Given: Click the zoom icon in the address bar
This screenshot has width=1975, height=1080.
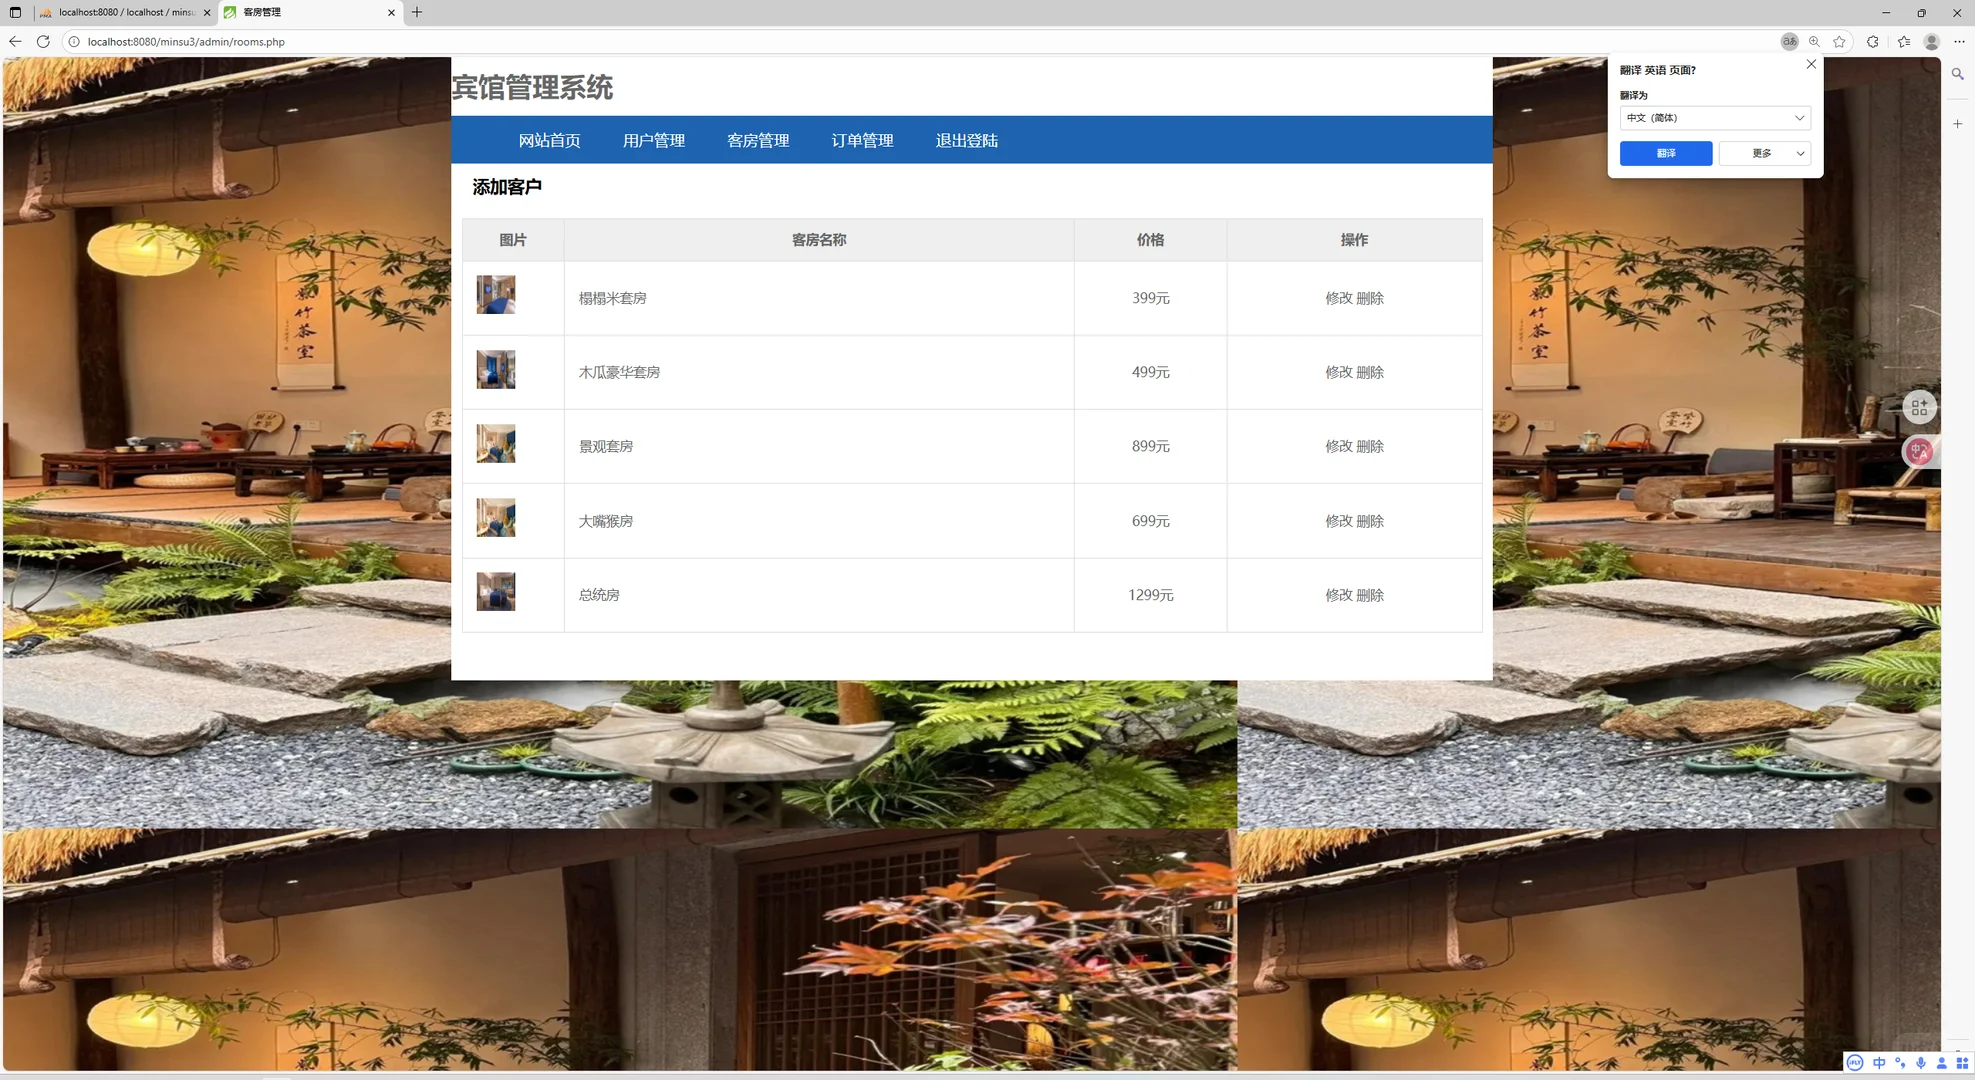Looking at the screenshot, I should pyautogui.click(x=1814, y=42).
